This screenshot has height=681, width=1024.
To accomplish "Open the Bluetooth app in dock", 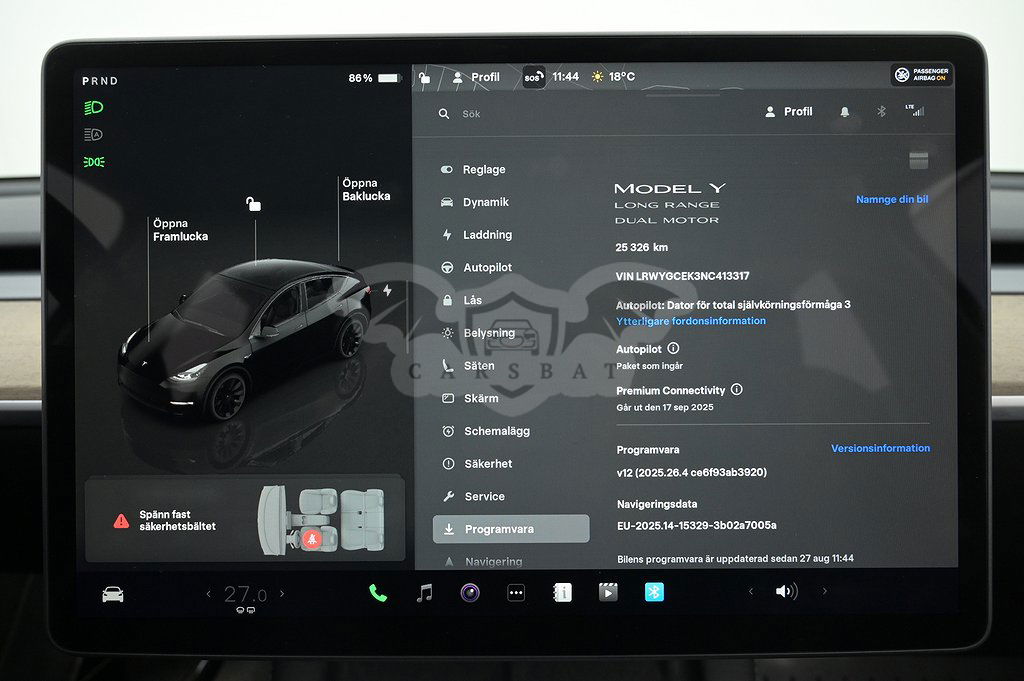I will [654, 593].
